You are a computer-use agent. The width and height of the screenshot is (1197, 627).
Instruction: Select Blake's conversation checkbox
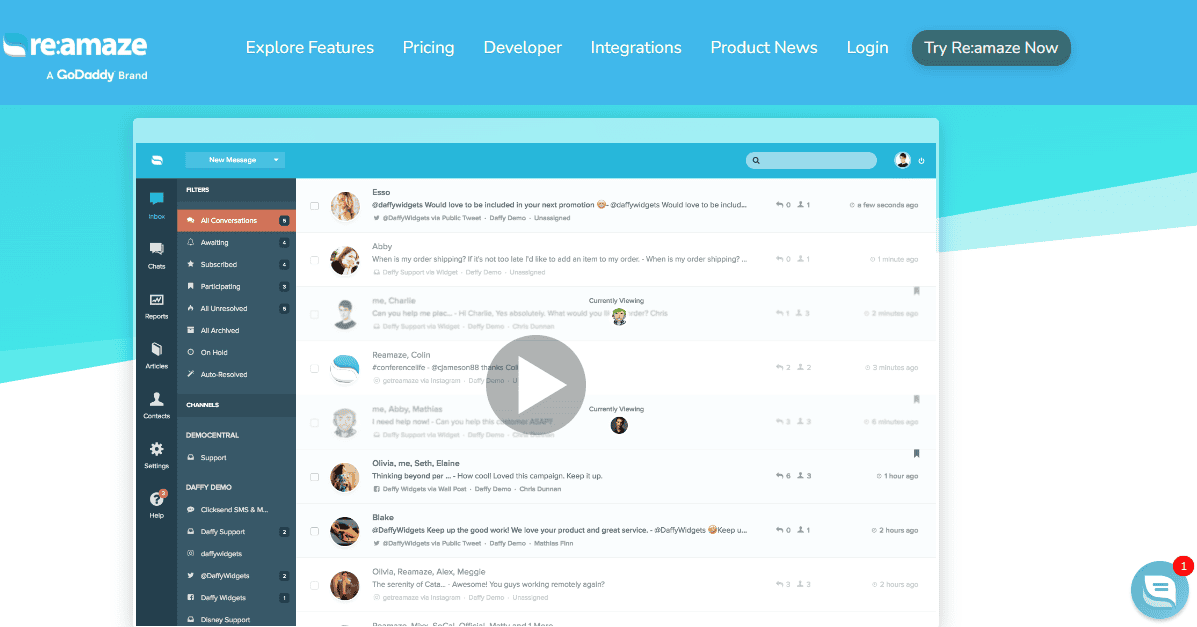pos(315,530)
